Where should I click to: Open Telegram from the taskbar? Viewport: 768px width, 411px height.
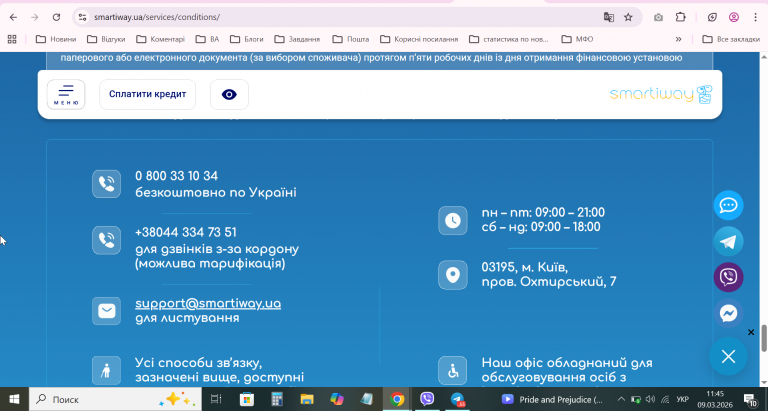coord(457,399)
